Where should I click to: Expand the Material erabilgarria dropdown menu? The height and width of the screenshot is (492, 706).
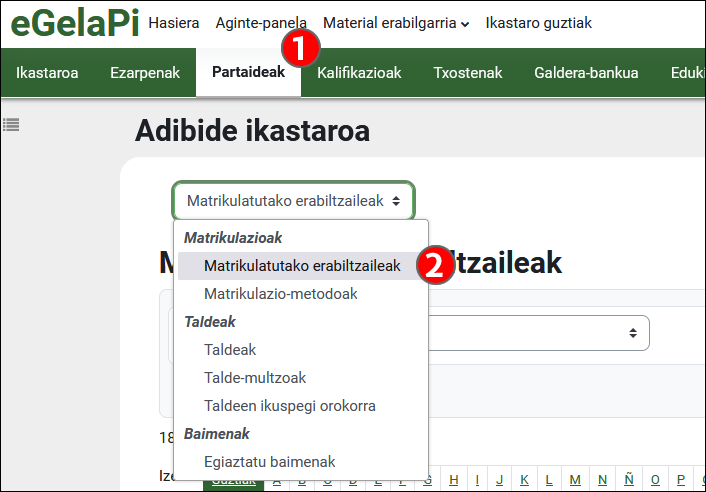pos(396,22)
